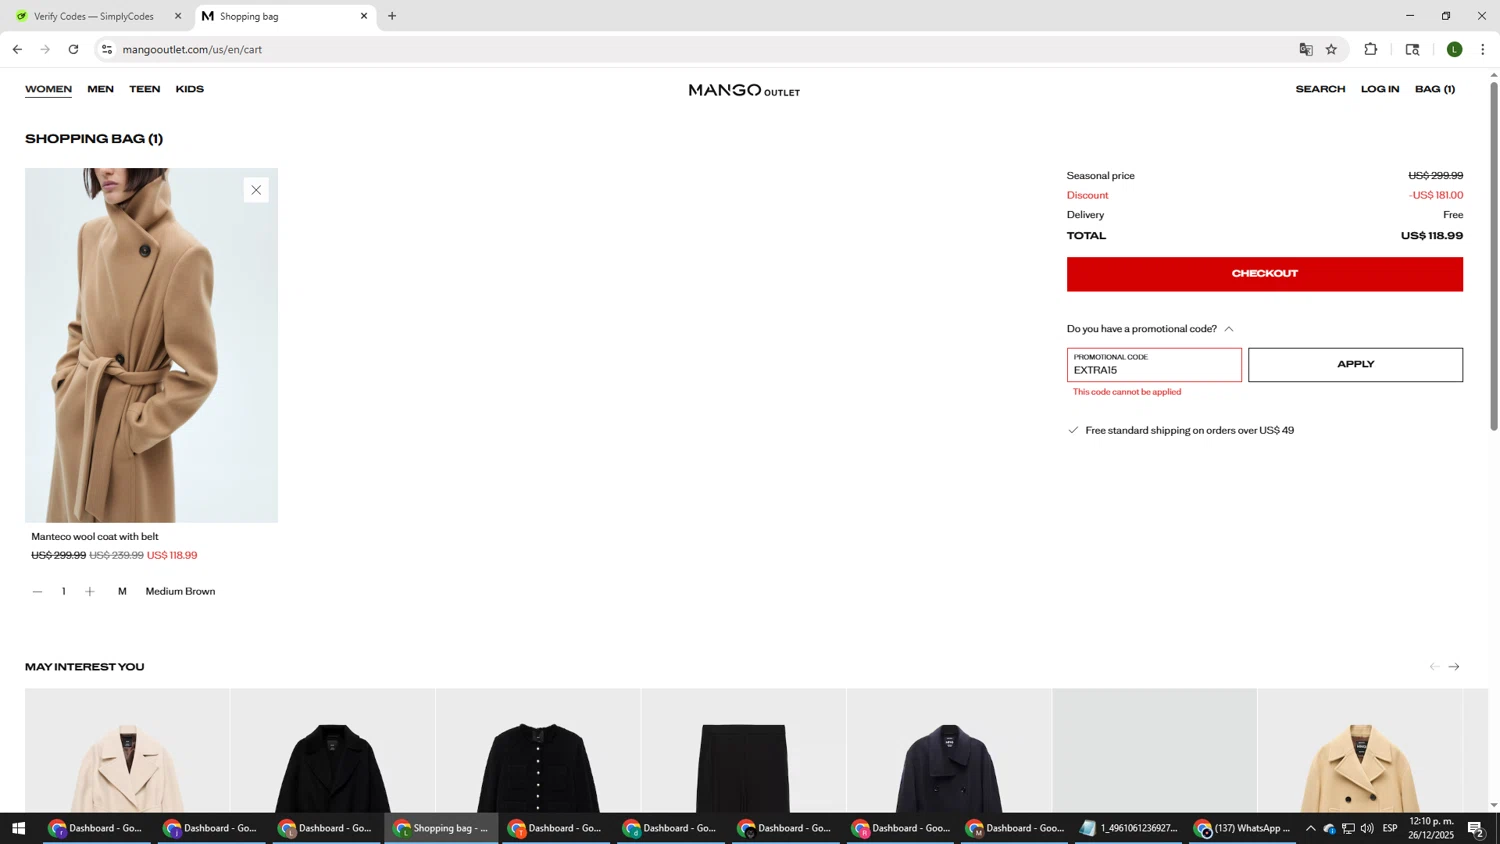This screenshot has height=844, width=1500.
Task: Open the SEARCH link
Action: (1320, 89)
